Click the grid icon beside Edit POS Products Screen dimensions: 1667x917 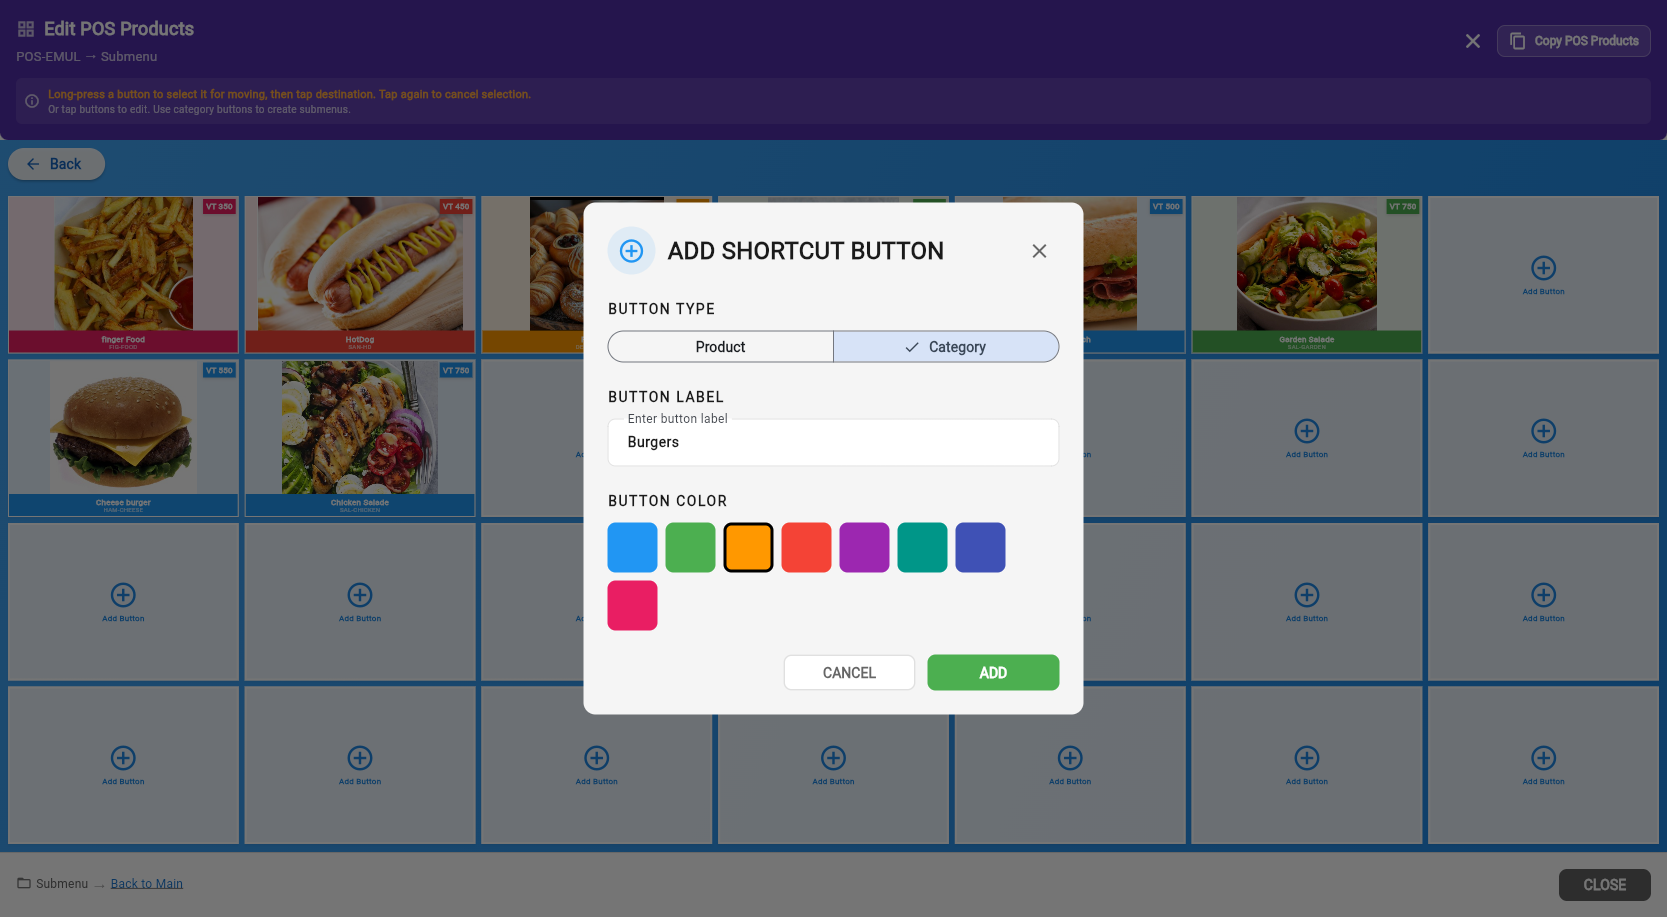(26, 29)
